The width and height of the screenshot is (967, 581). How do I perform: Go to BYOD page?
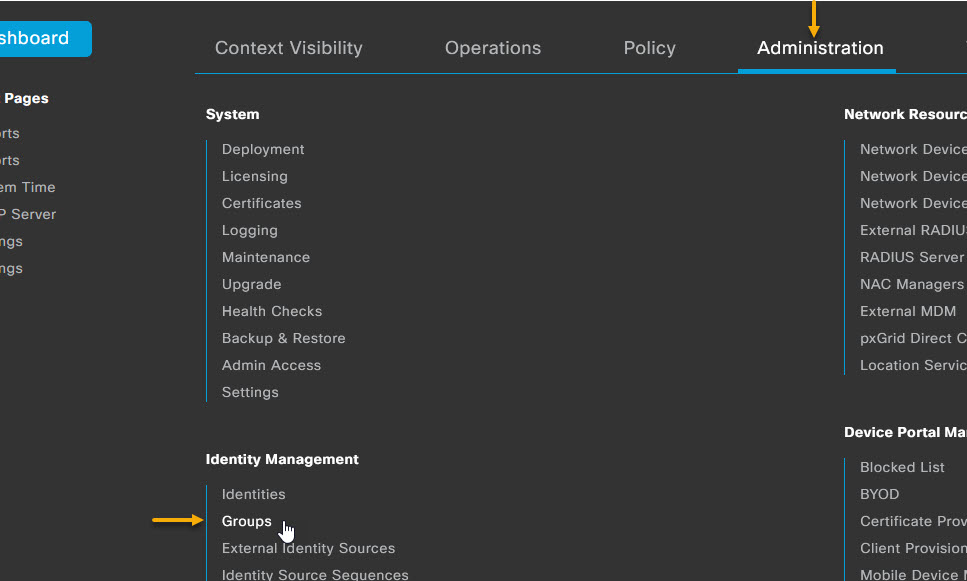(879, 495)
